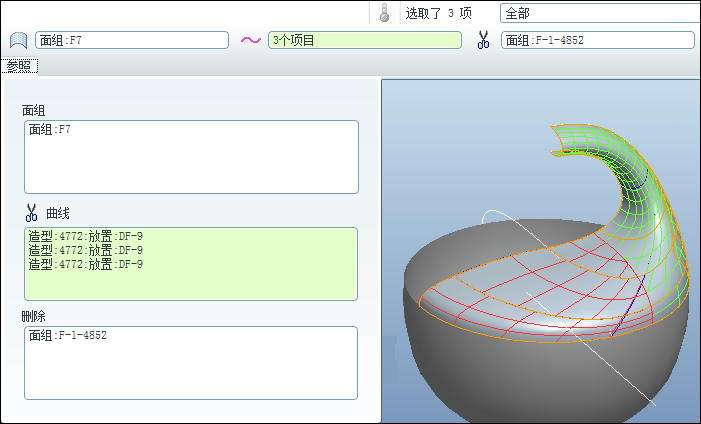Open the 参照 tab
Image resolution: width=701 pixels, height=424 pixels.
coord(19,66)
